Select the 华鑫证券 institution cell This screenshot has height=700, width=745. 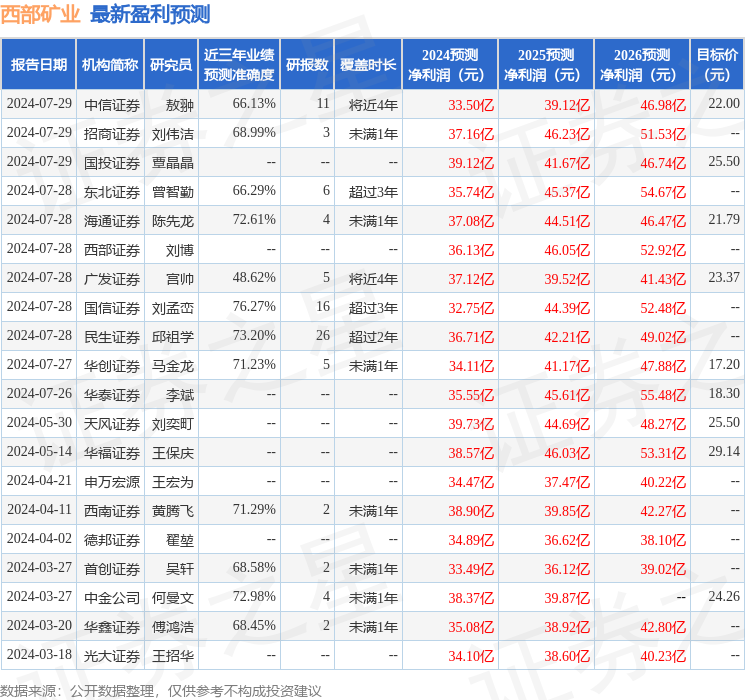(112, 626)
